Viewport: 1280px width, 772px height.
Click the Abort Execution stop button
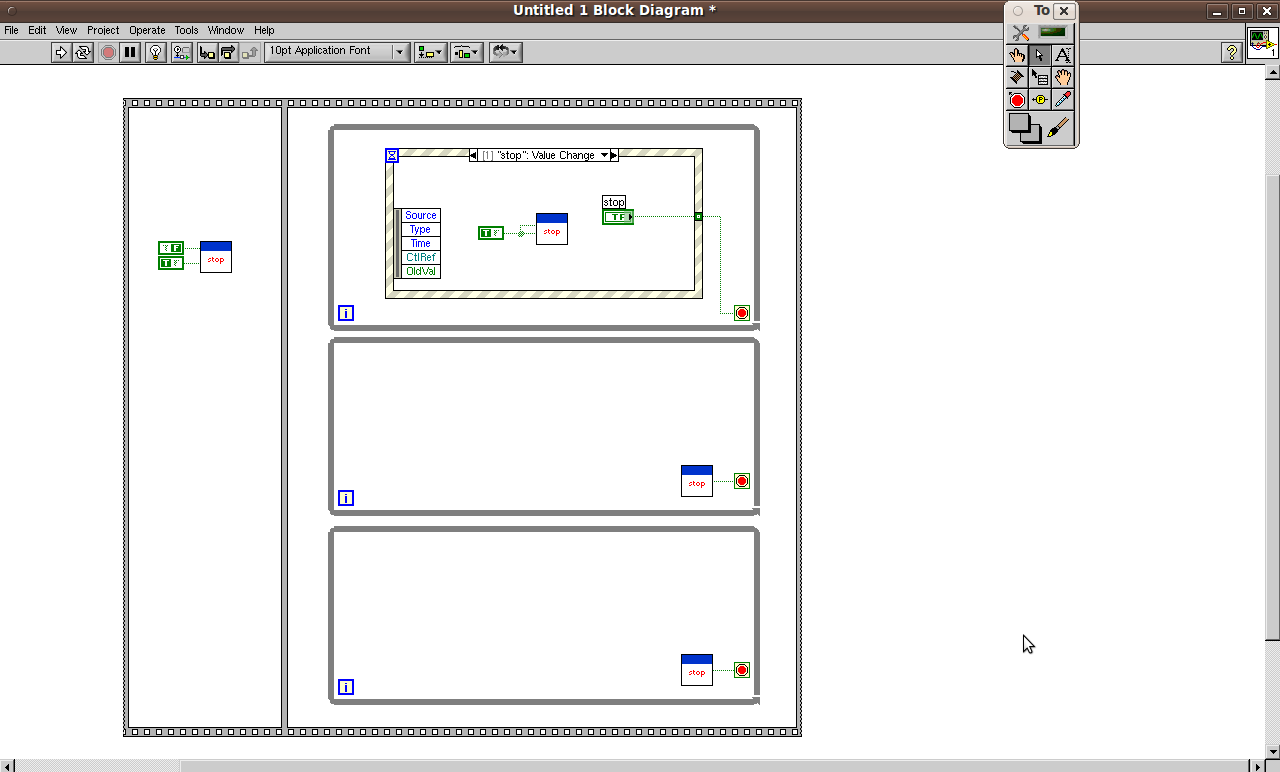(x=108, y=52)
